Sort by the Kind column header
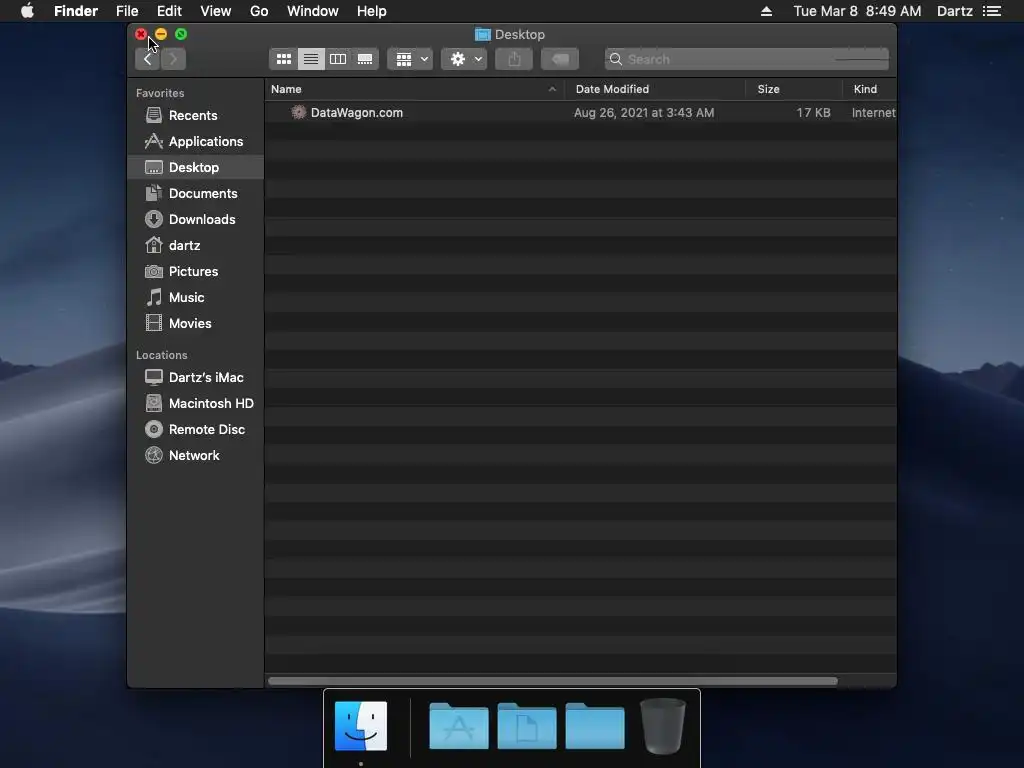The image size is (1024, 768). point(869,89)
